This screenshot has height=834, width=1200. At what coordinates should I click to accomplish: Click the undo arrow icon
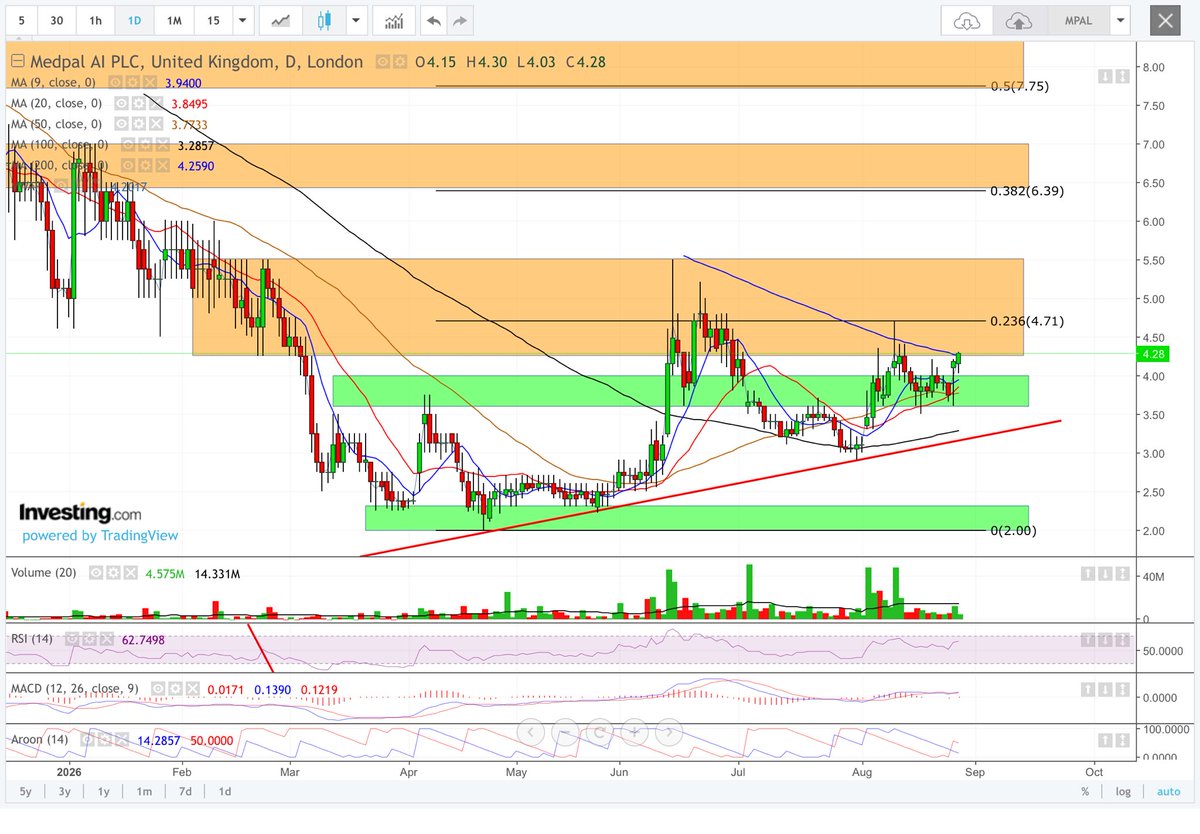pos(433,20)
